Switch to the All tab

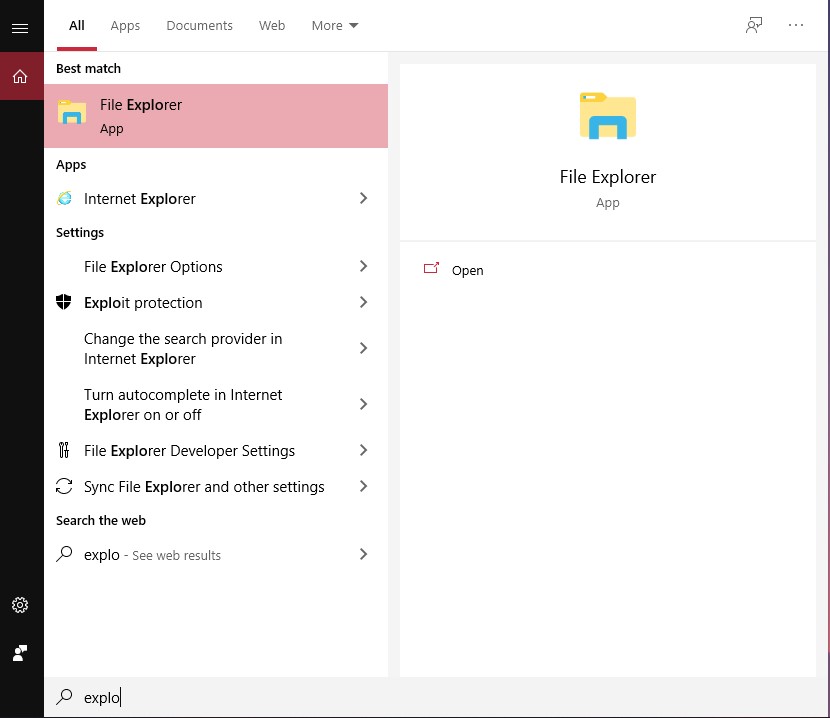(x=77, y=25)
